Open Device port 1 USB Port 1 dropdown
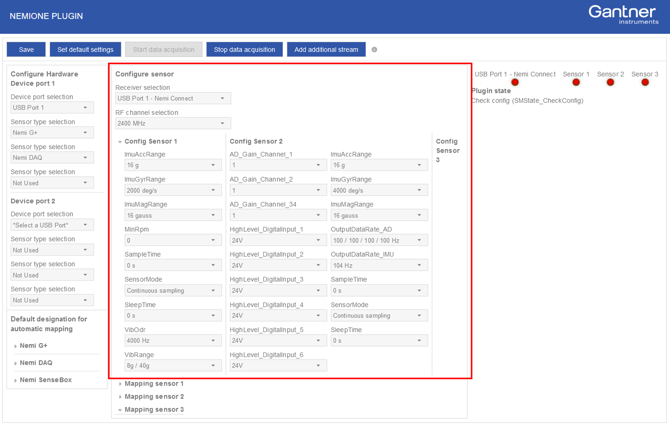 [x=52, y=107]
